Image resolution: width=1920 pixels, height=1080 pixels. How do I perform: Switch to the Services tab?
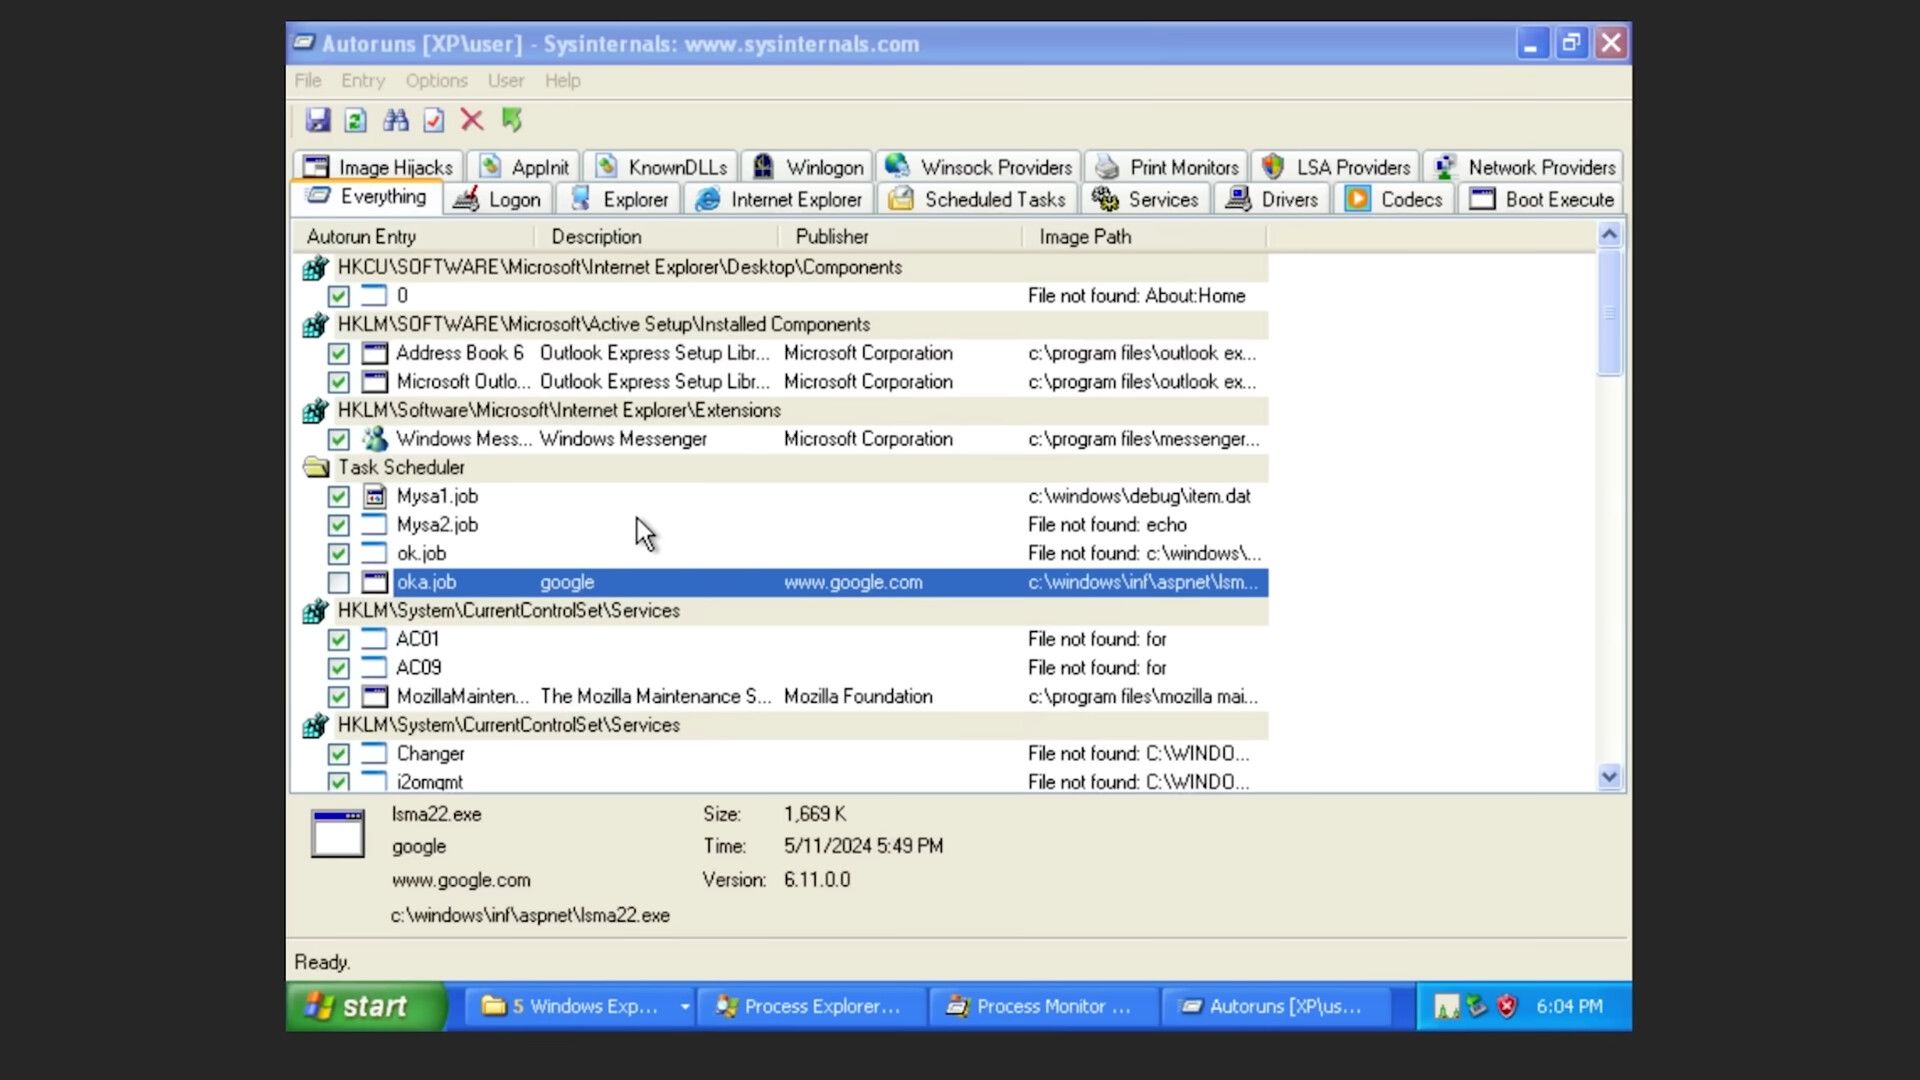(x=1146, y=199)
